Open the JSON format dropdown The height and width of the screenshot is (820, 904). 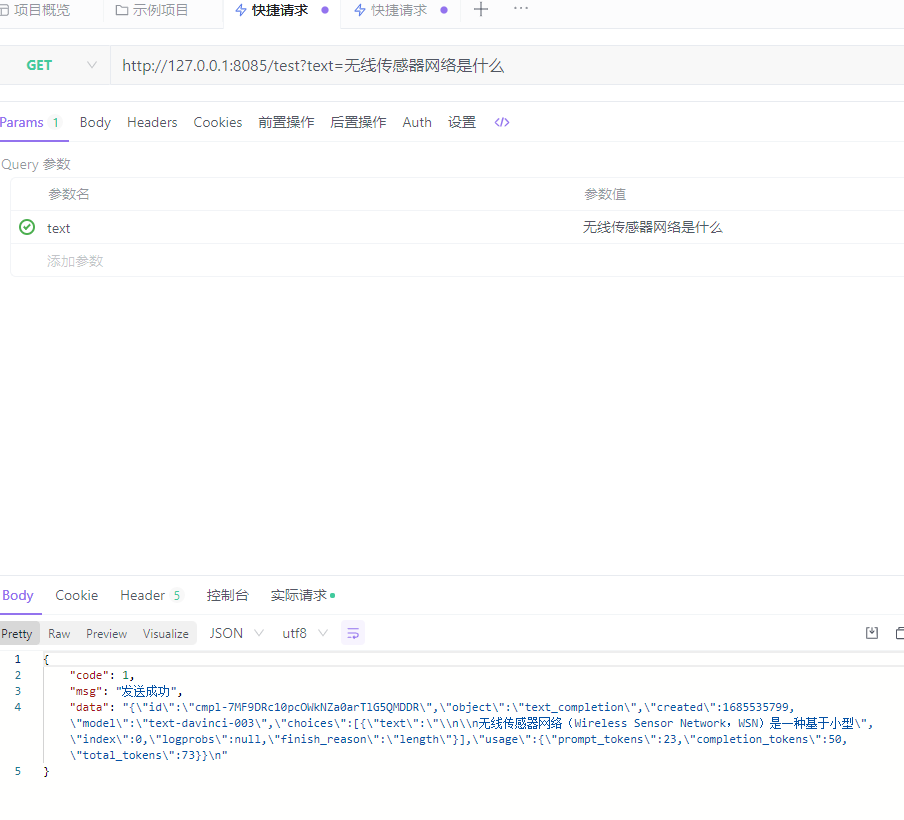tap(236, 633)
